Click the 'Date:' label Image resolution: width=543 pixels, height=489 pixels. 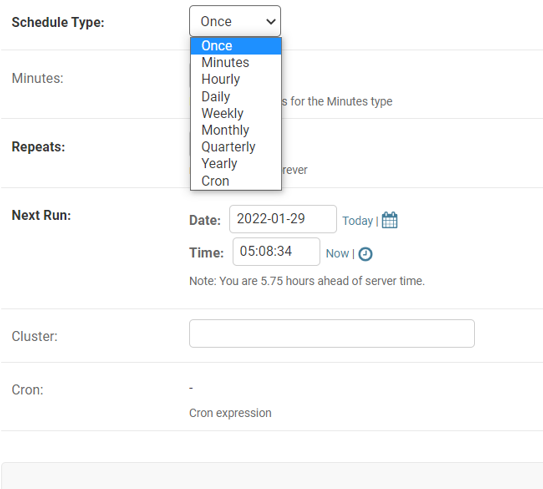tap(205, 220)
